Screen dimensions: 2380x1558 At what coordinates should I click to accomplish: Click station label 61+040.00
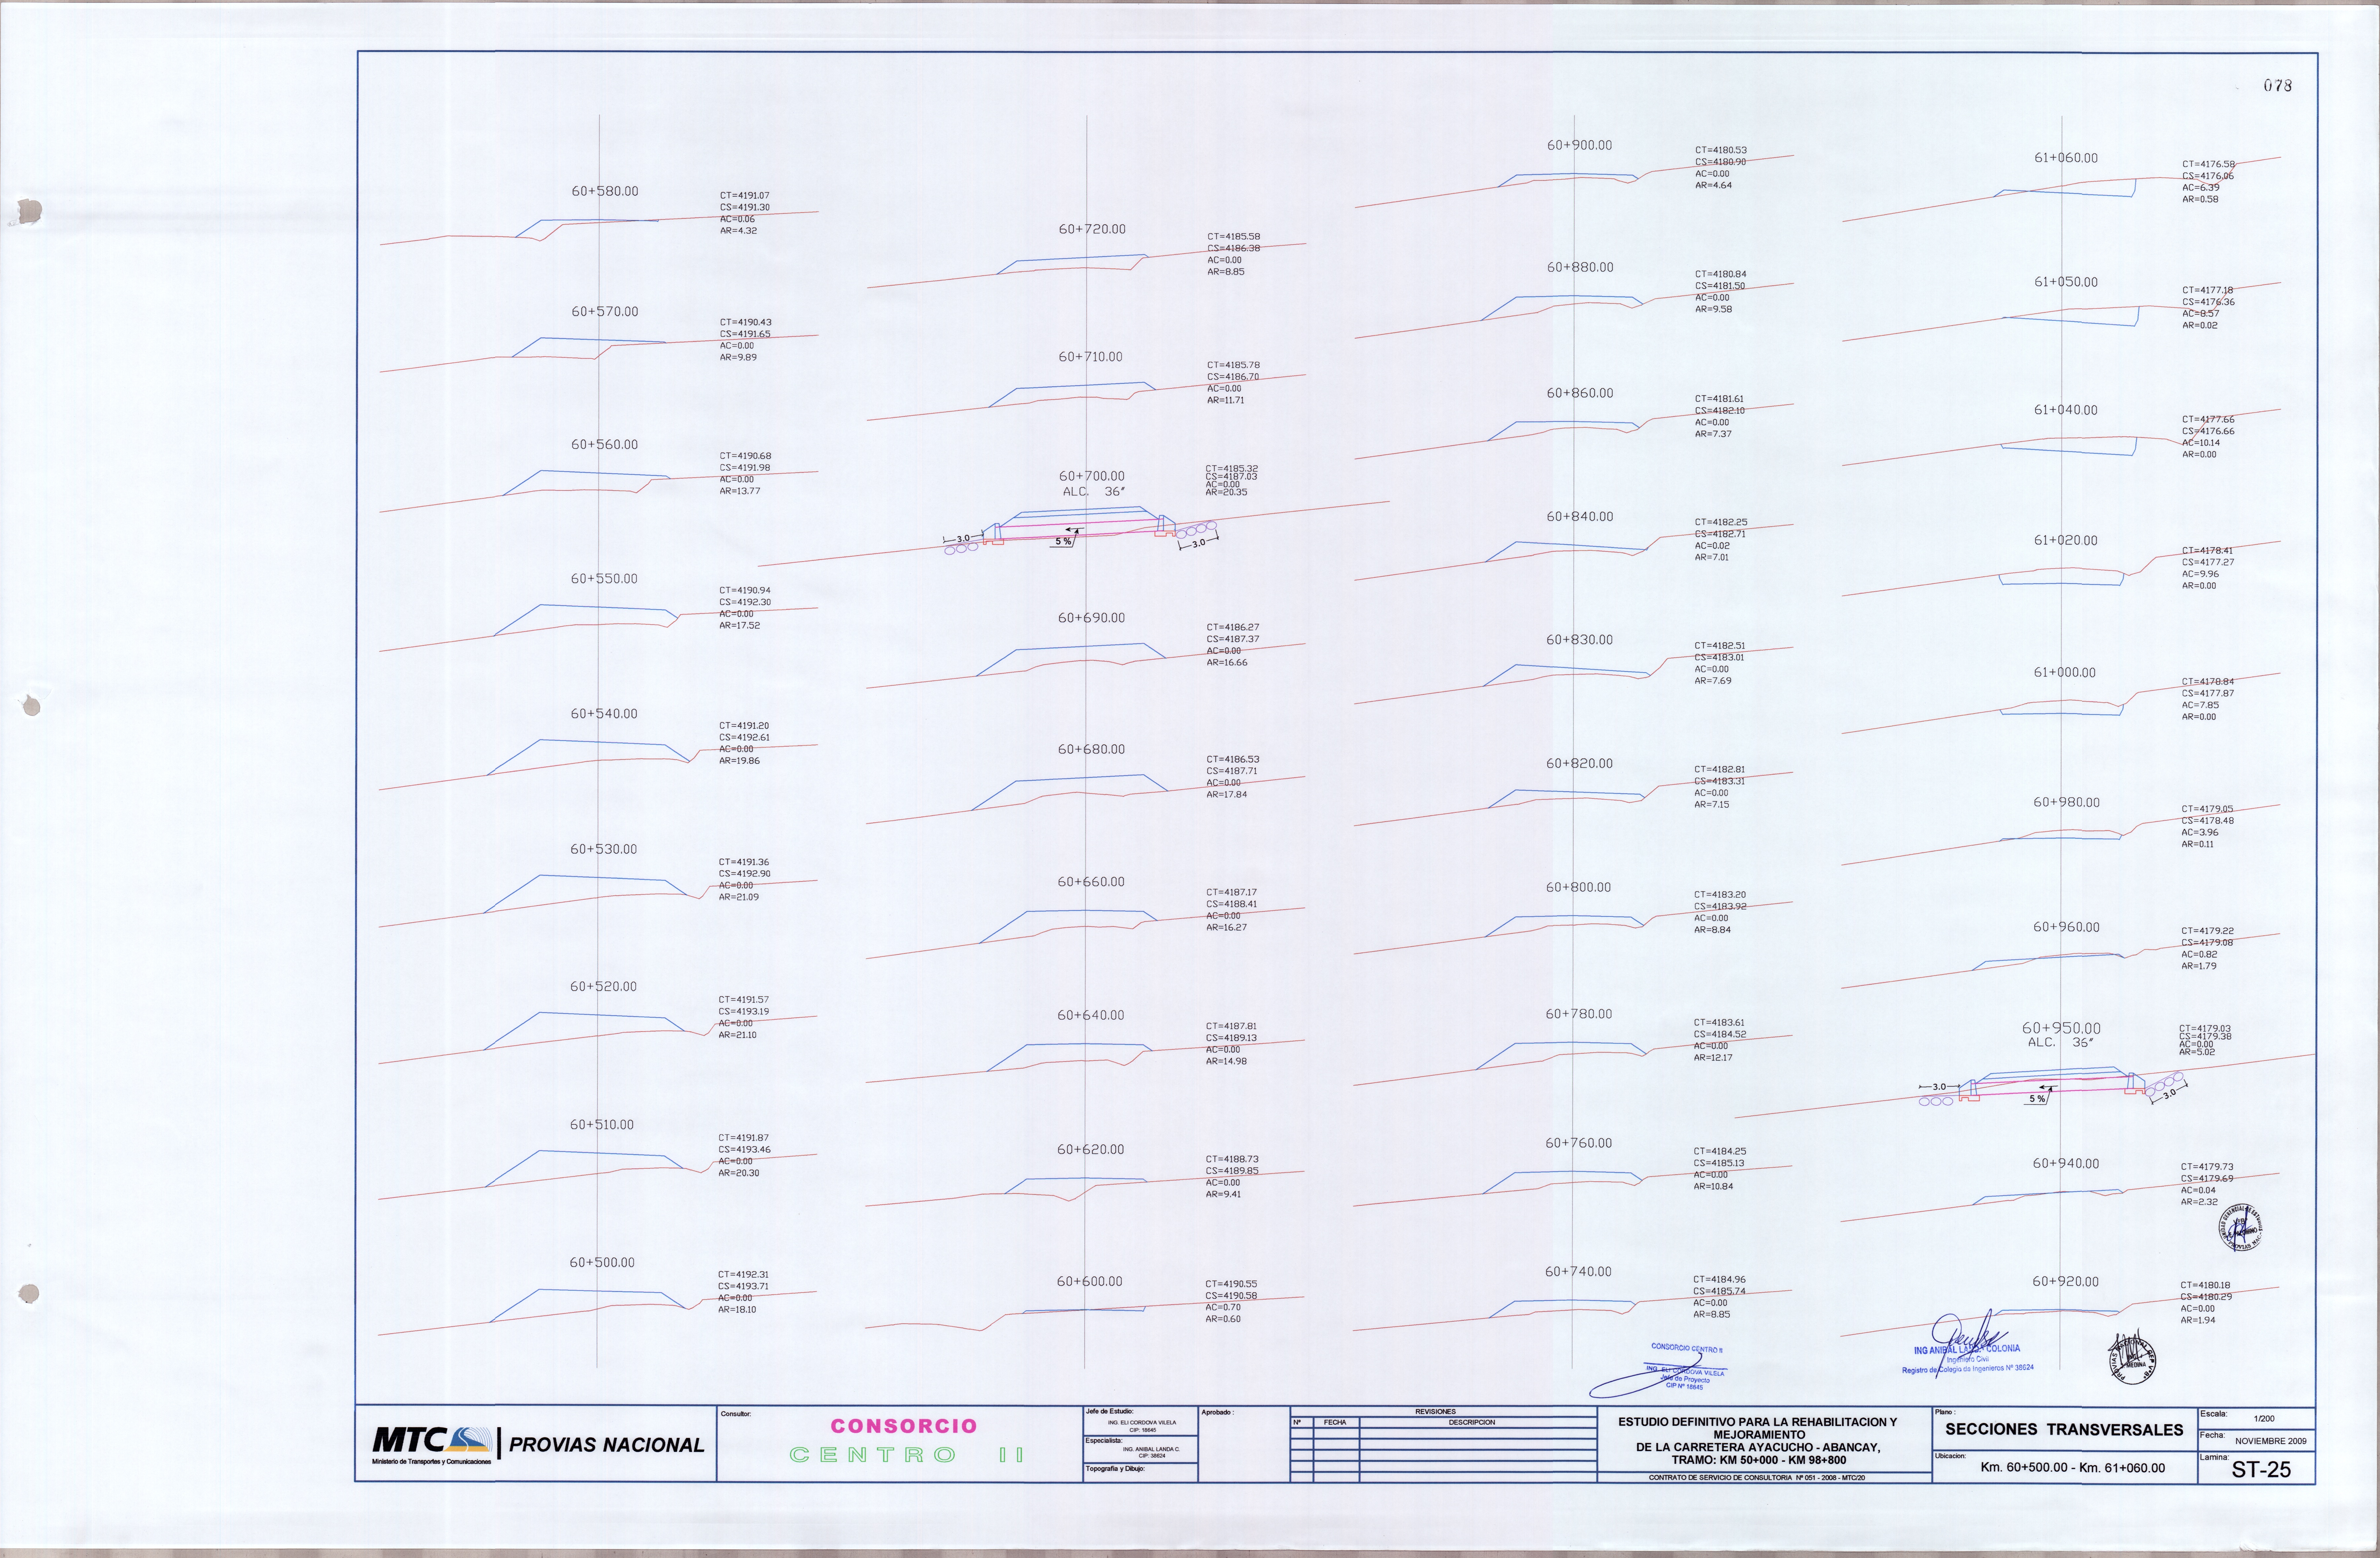2066,410
